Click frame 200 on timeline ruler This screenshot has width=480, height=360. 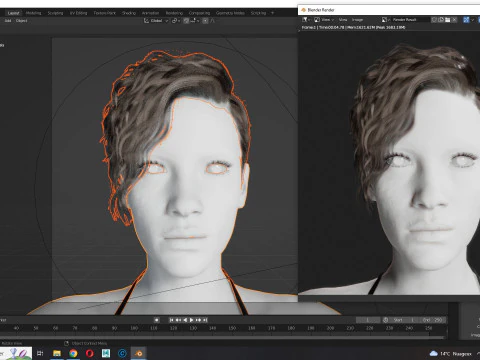click(x=330, y=328)
